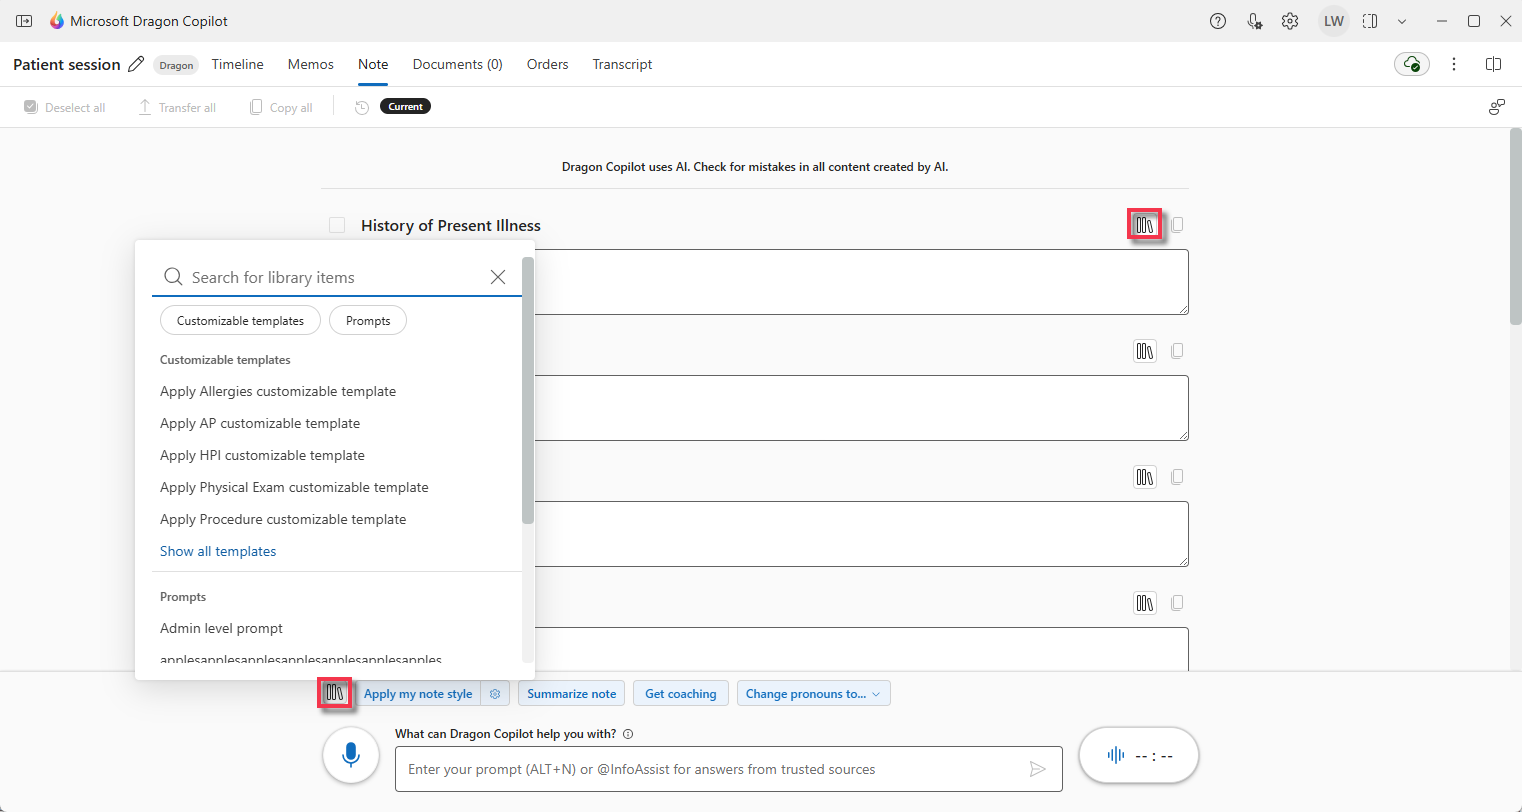Edit the Patient session name with pencil icon
The image size is (1522, 812).
(x=136, y=64)
